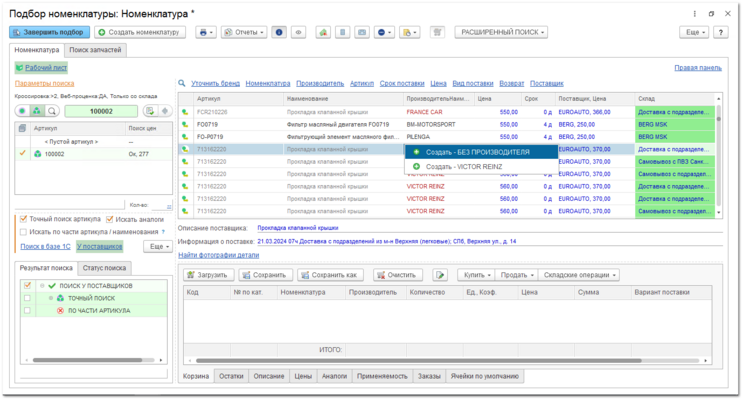Open the 'Еще' dropdown beside 'У поставщиков'
This screenshot has width=743, height=400.
[x=158, y=246]
